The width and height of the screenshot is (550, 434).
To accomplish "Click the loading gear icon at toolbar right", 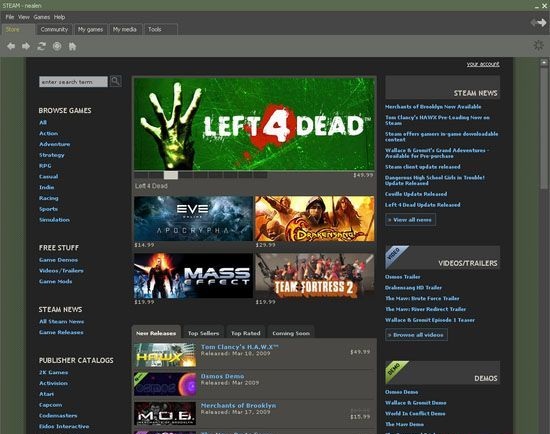I will pyautogui.click(x=538, y=45).
